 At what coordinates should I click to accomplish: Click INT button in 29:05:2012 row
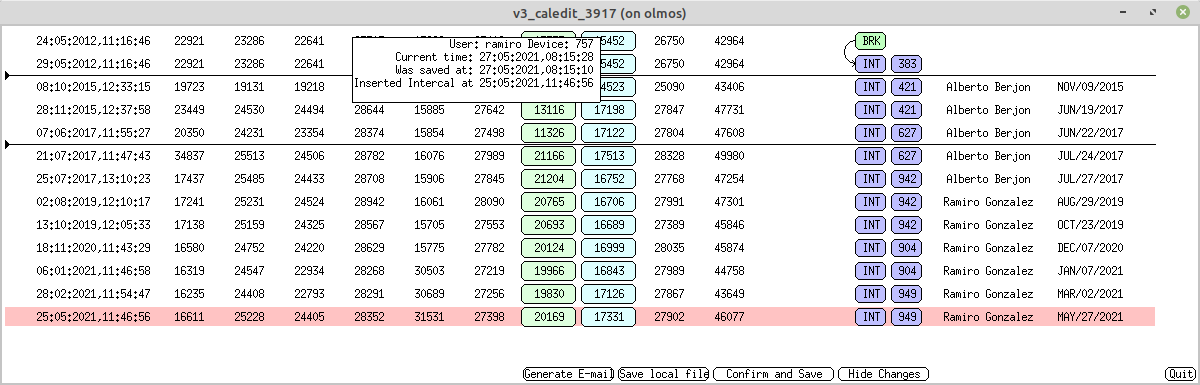coord(870,63)
